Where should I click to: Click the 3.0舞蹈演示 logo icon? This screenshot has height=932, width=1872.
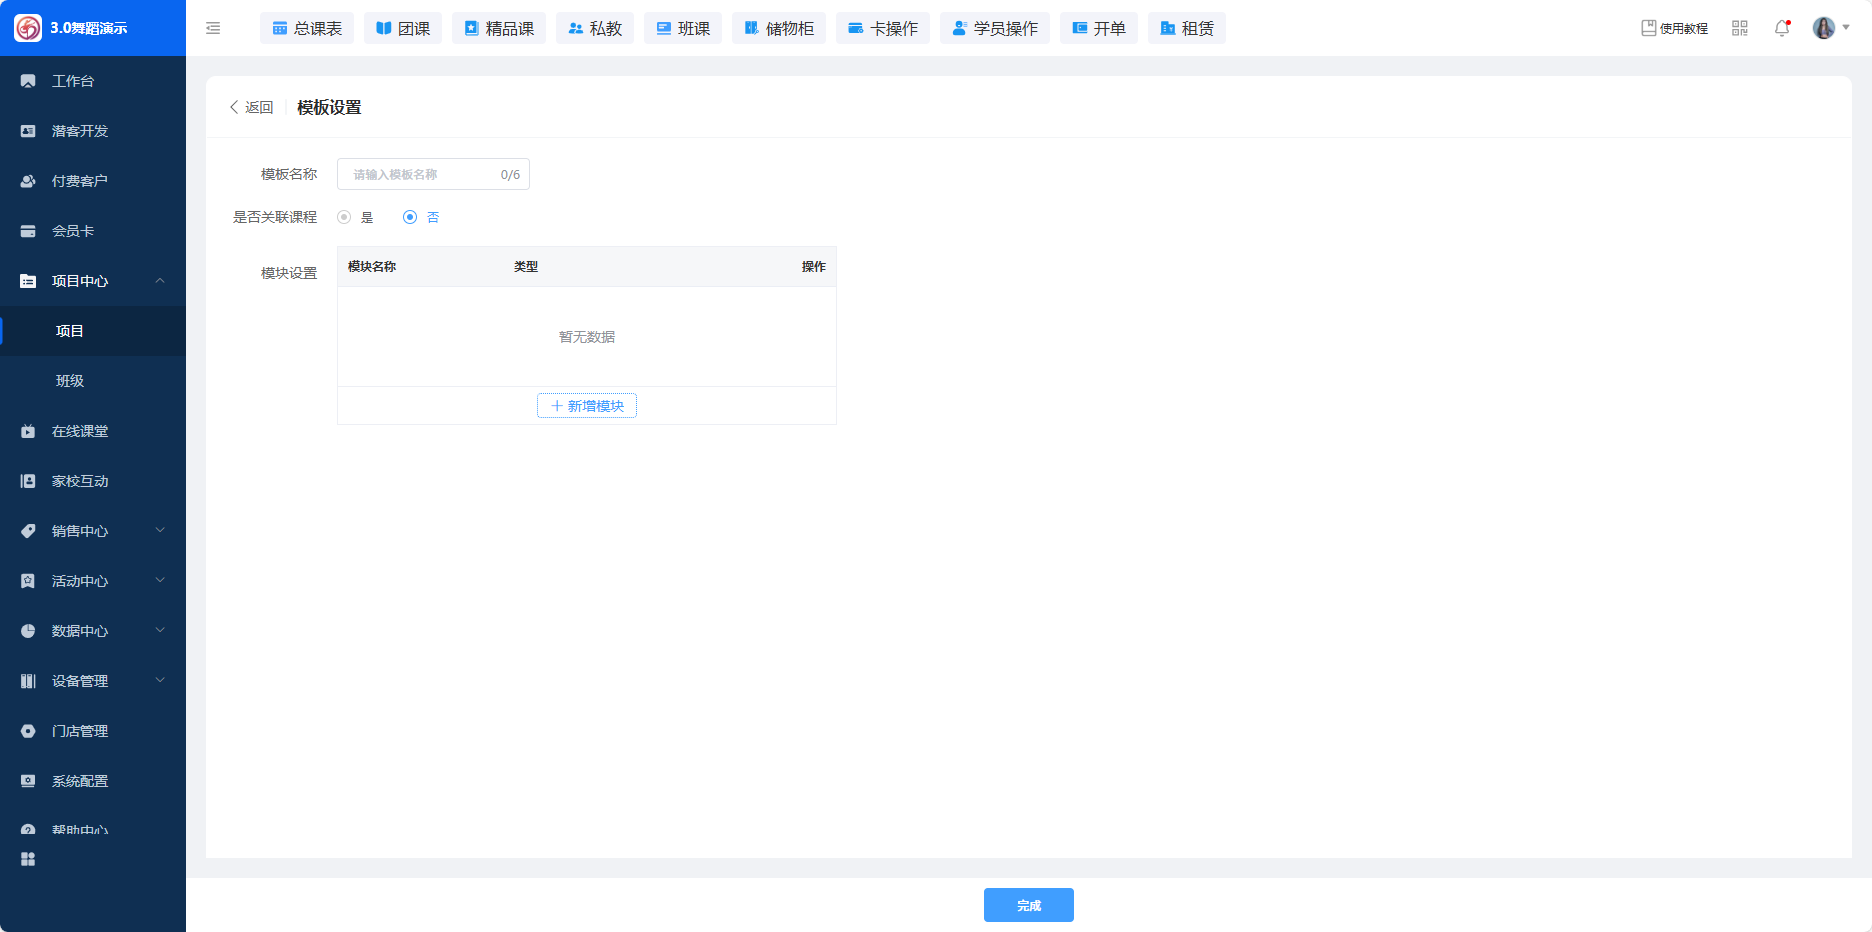[x=28, y=28]
